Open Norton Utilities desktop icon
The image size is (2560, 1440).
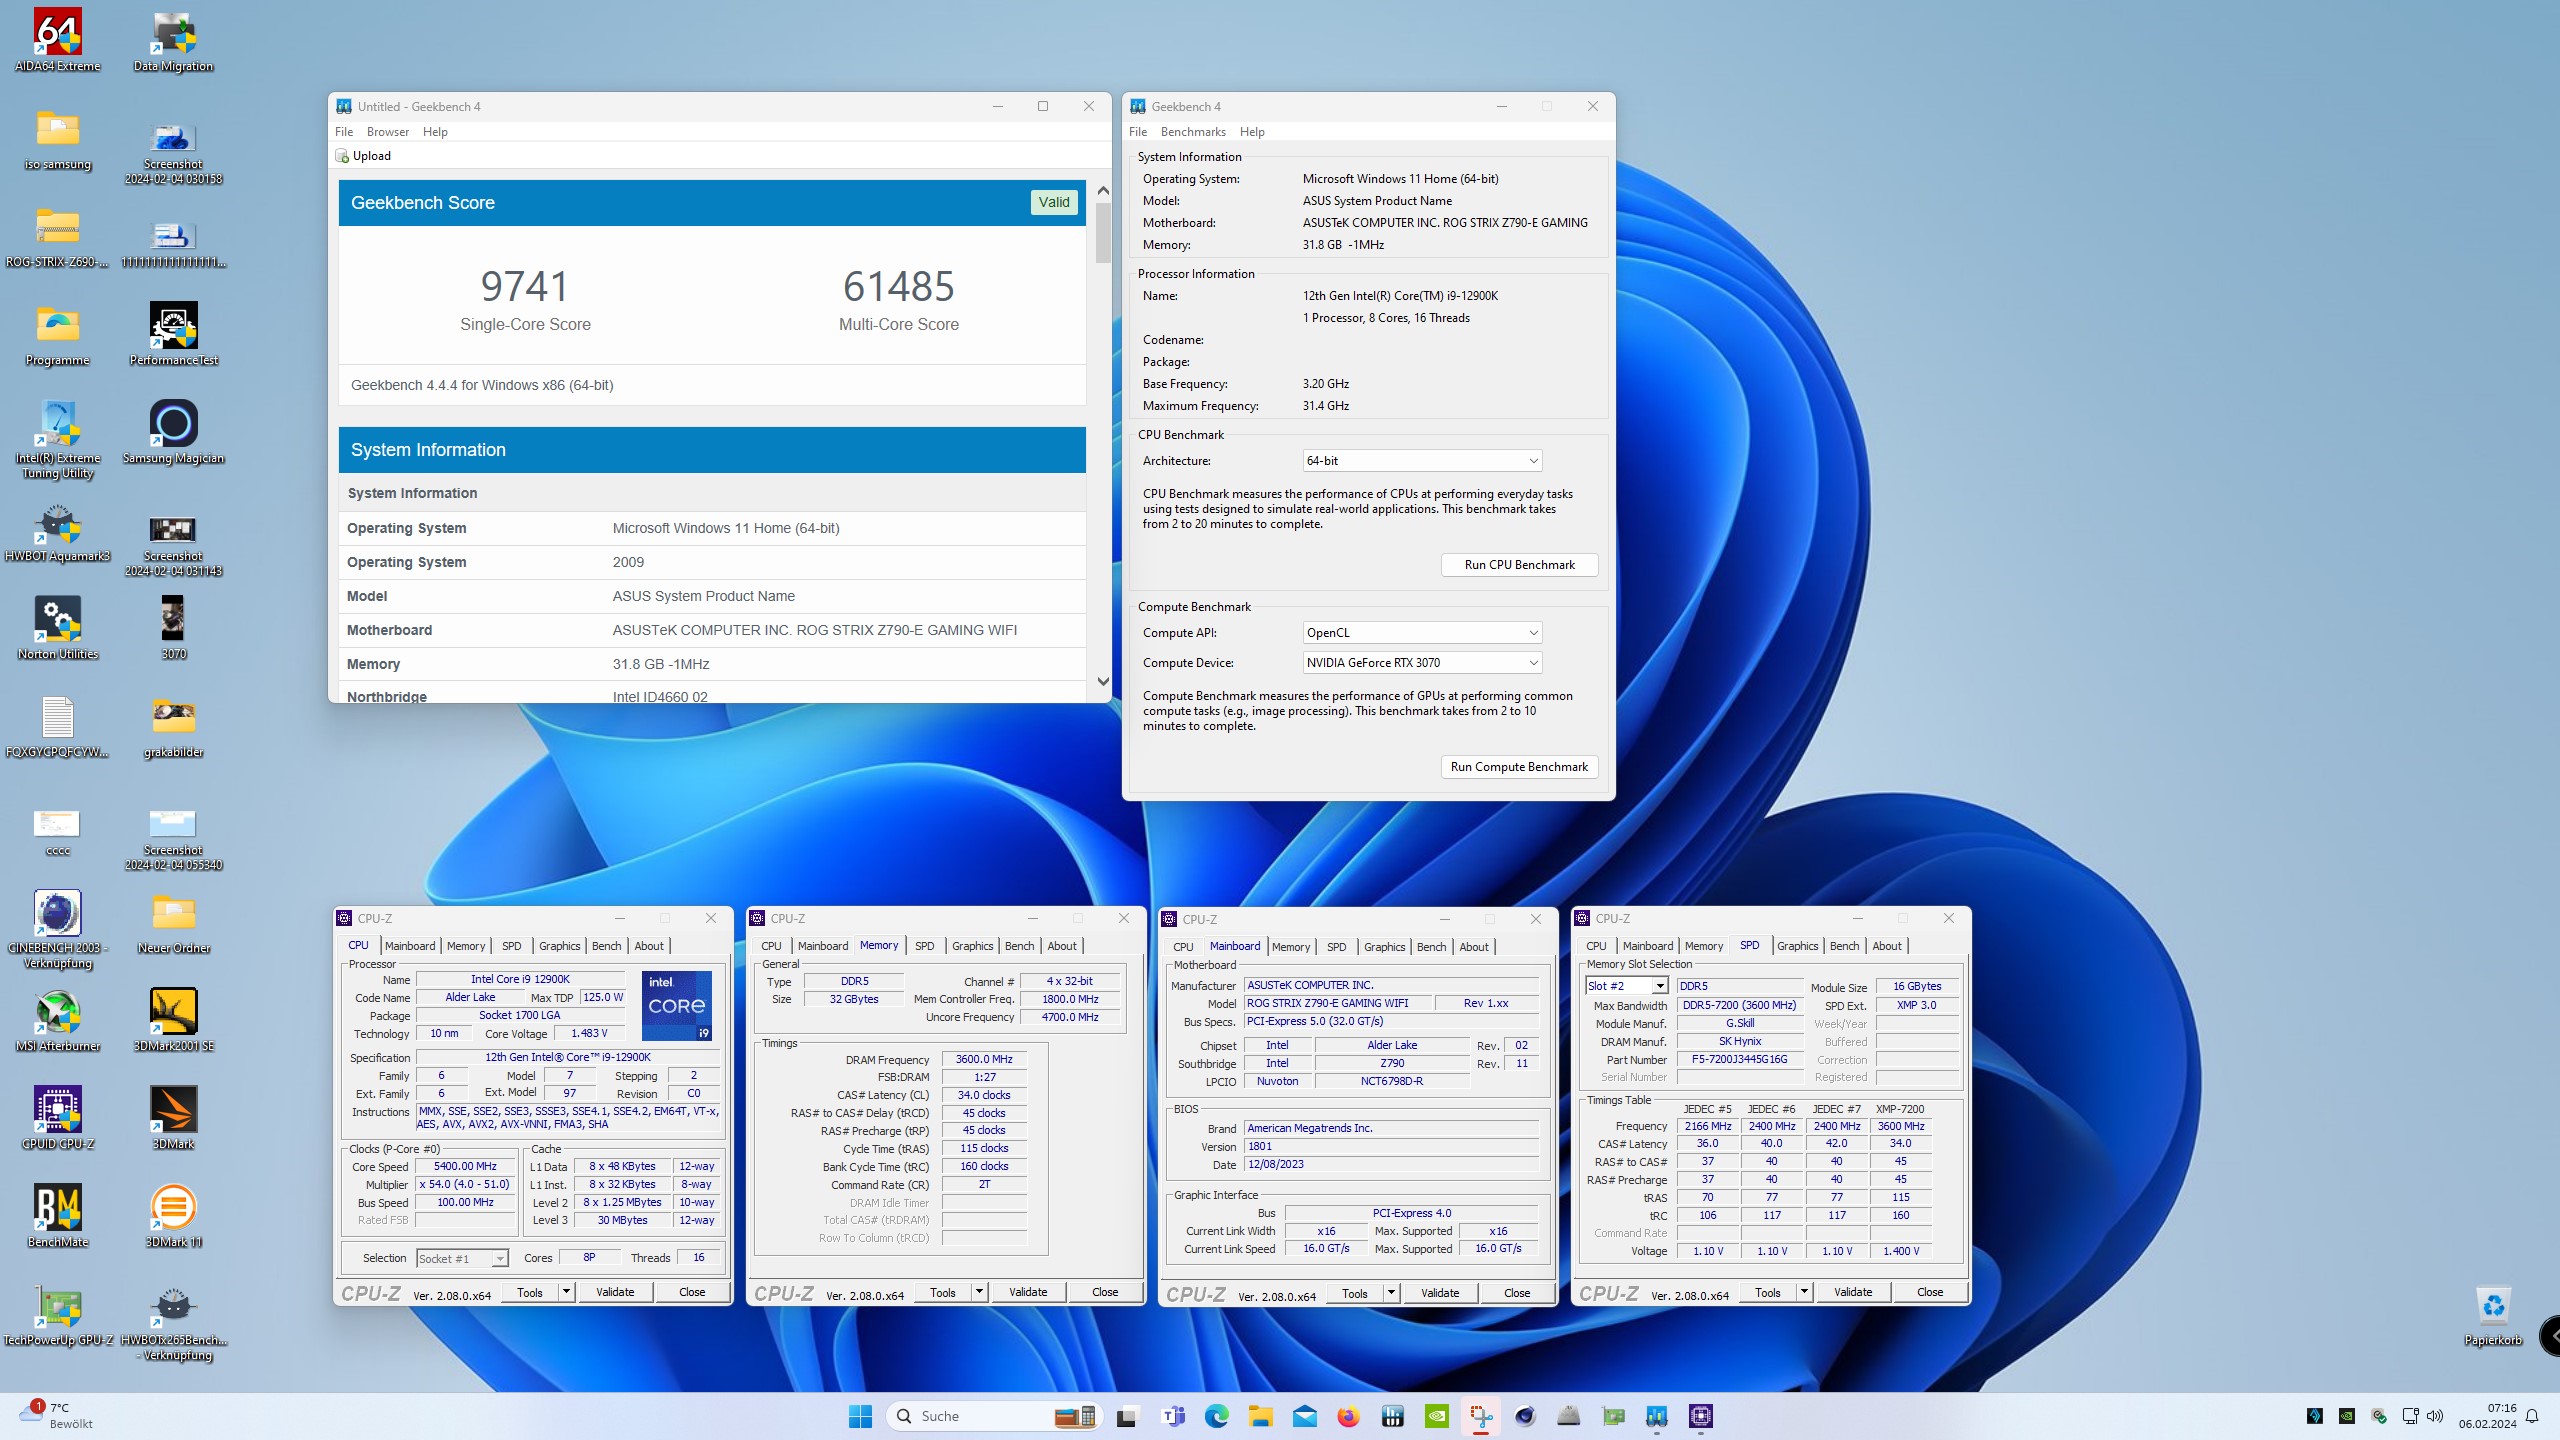click(58, 628)
